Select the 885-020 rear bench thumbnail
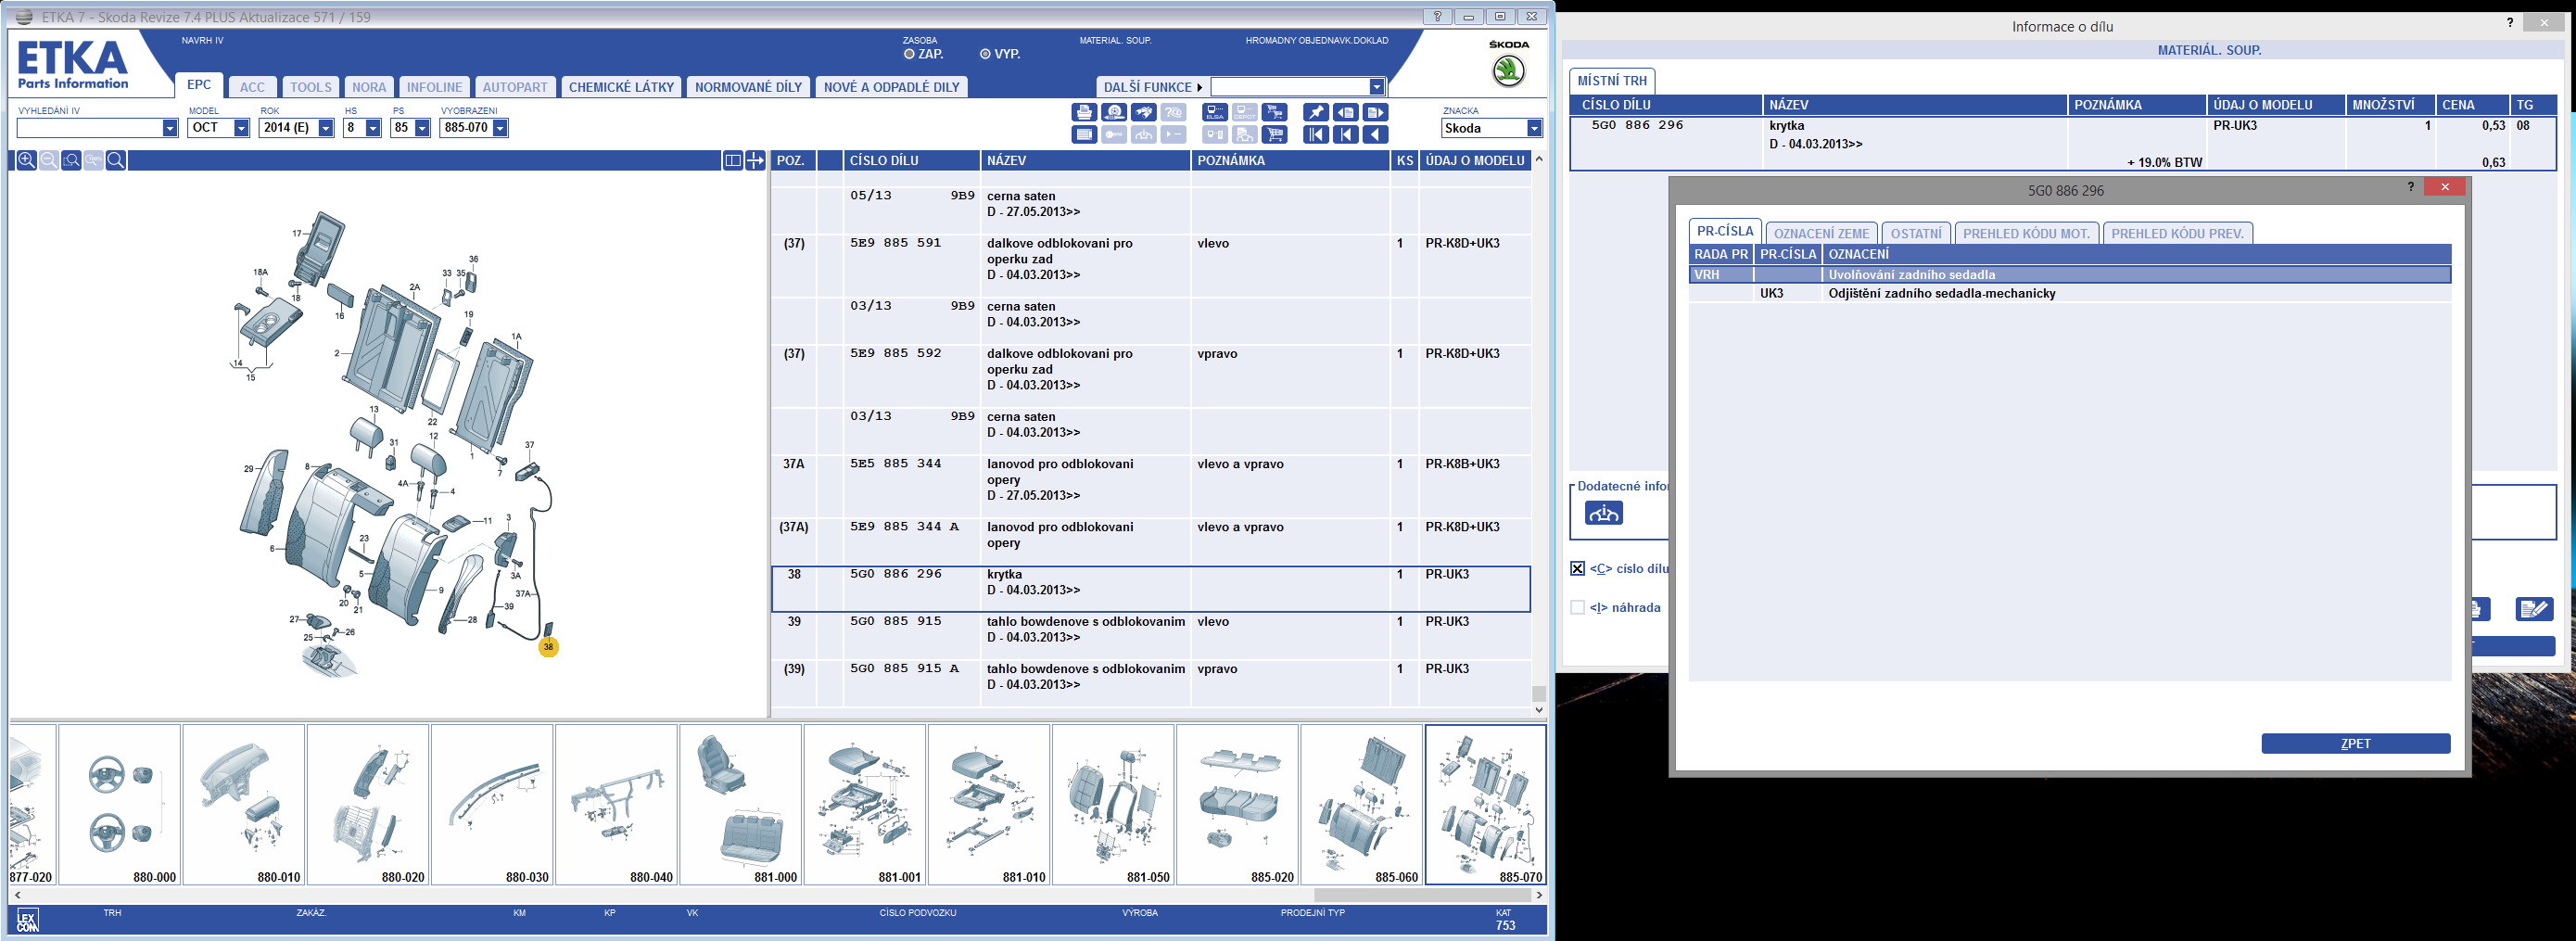This screenshot has width=2576, height=941. point(1238,805)
